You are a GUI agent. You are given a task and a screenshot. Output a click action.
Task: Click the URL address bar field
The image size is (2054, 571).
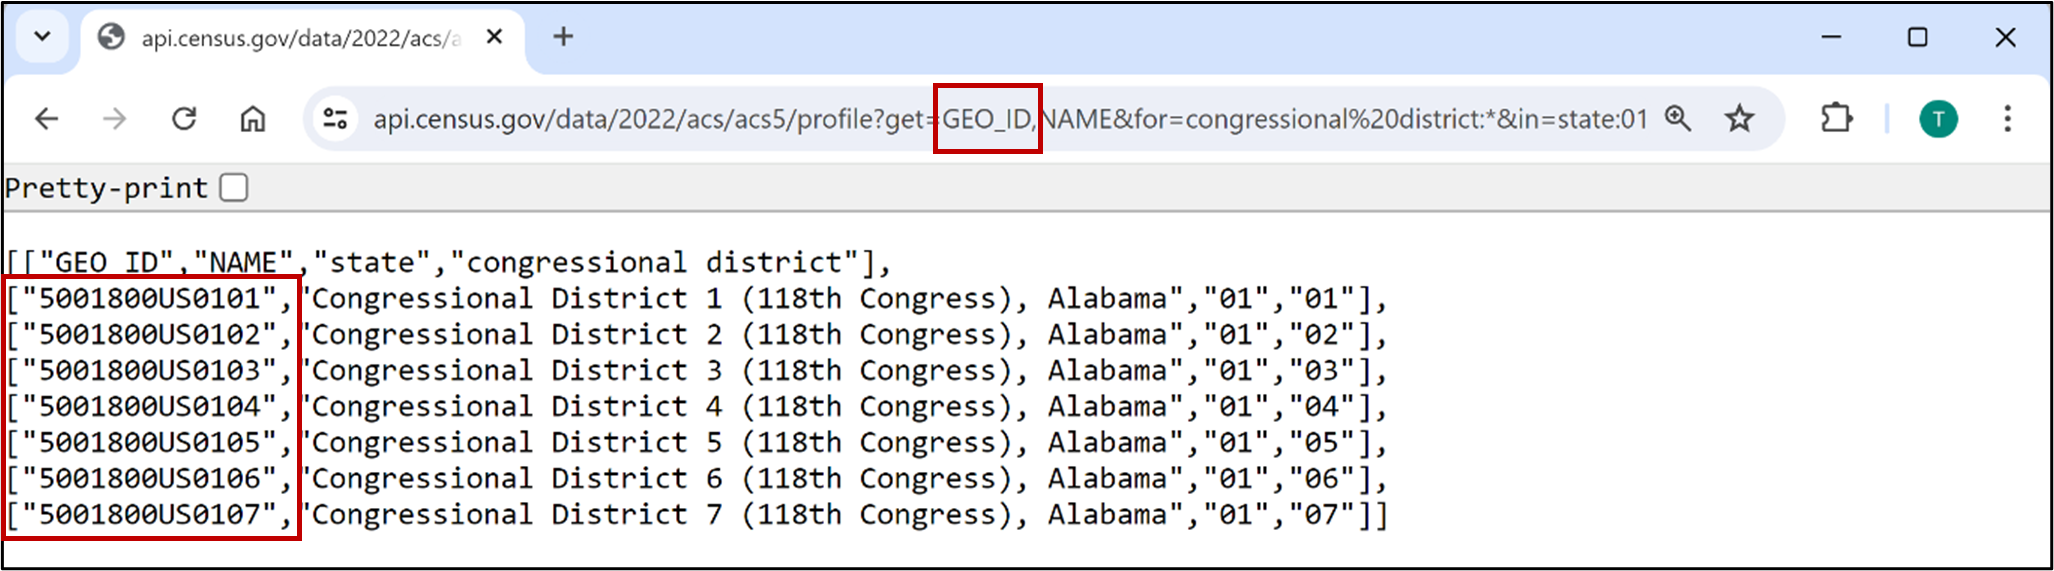pos(1010,119)
